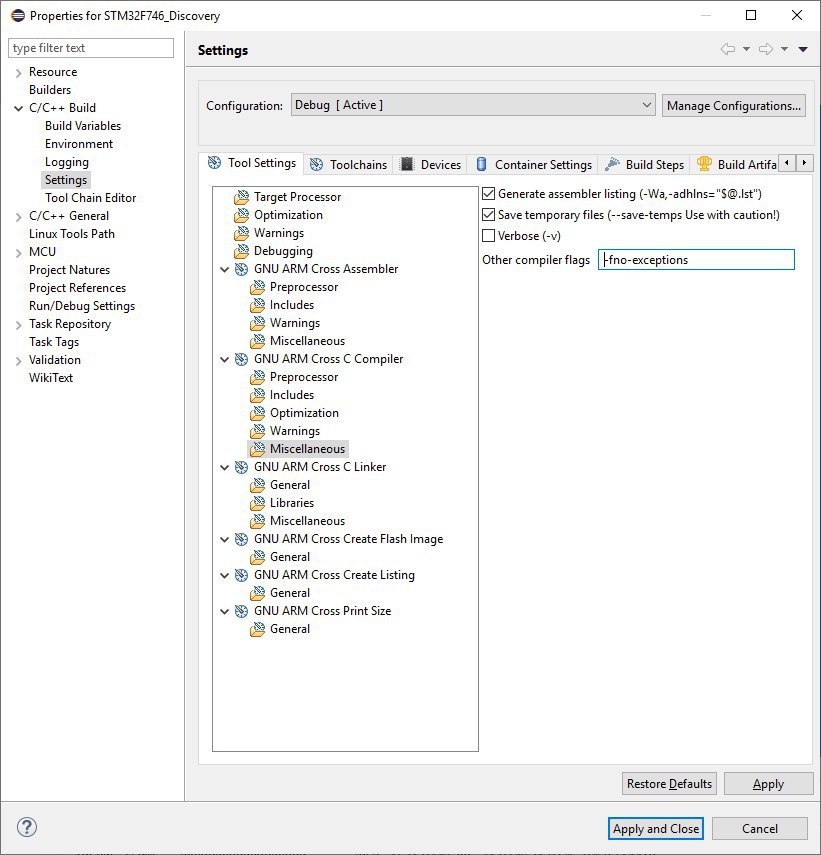Select C Compiler Preprocessor item
Viewport: 821px width, 855px height.
(304, 377)
